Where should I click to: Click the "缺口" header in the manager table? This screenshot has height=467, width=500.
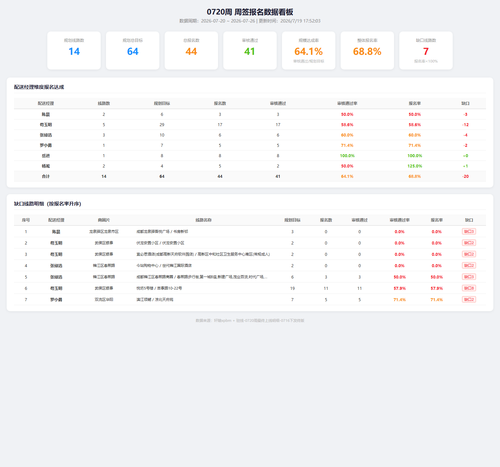click(x=466, y=103)
